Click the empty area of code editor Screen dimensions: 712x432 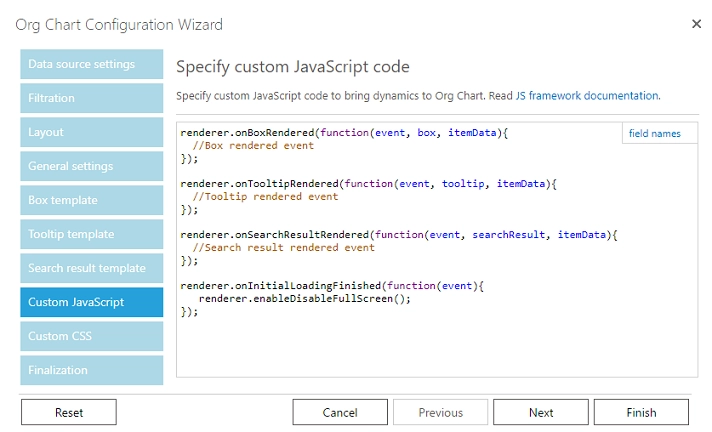pos(436,348)
